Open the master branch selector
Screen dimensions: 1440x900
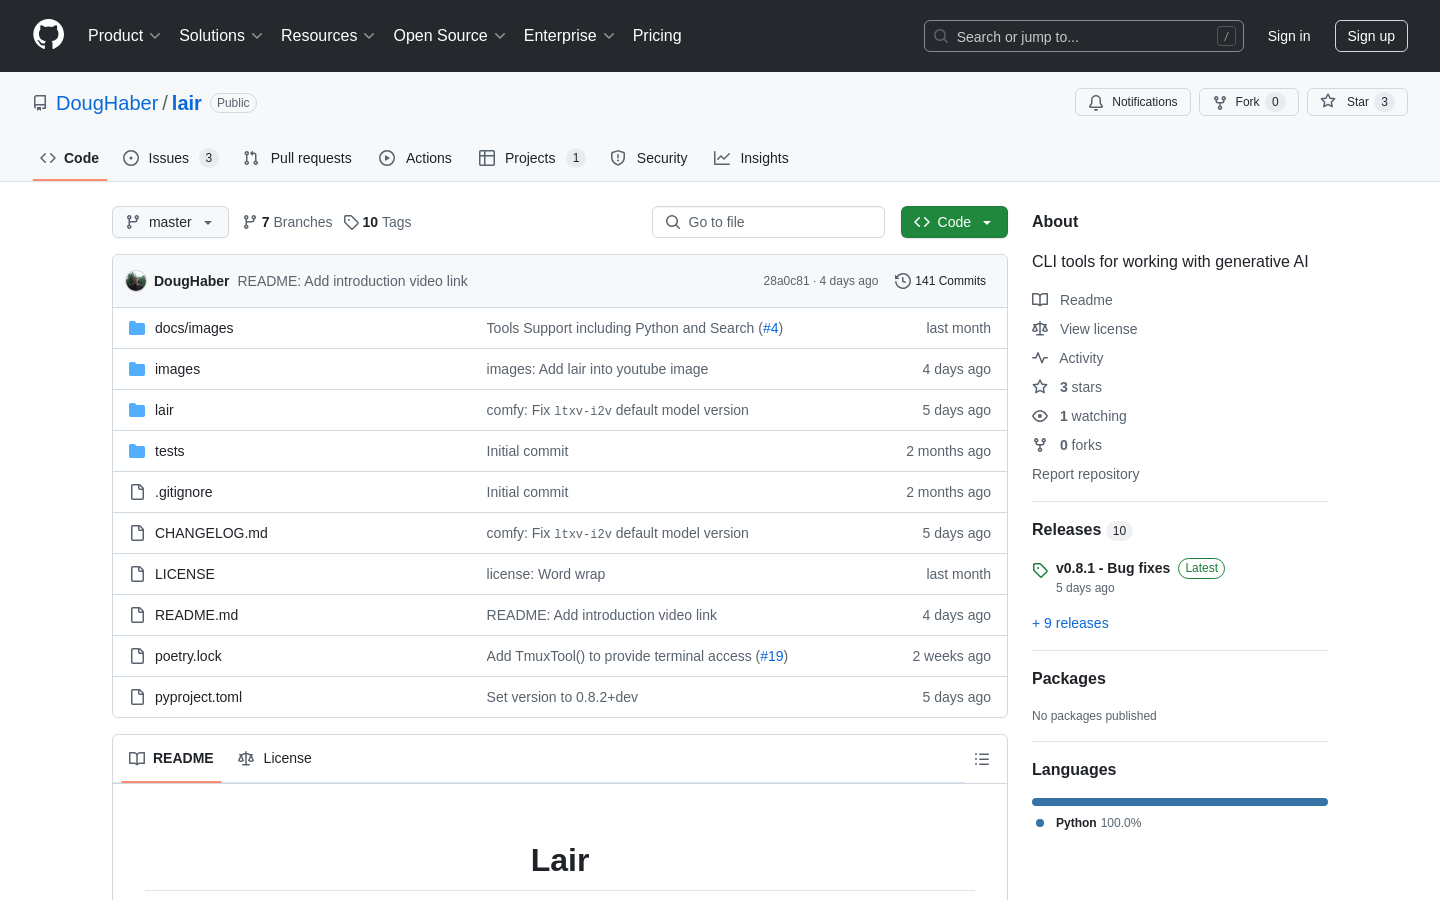coord(170,222)
